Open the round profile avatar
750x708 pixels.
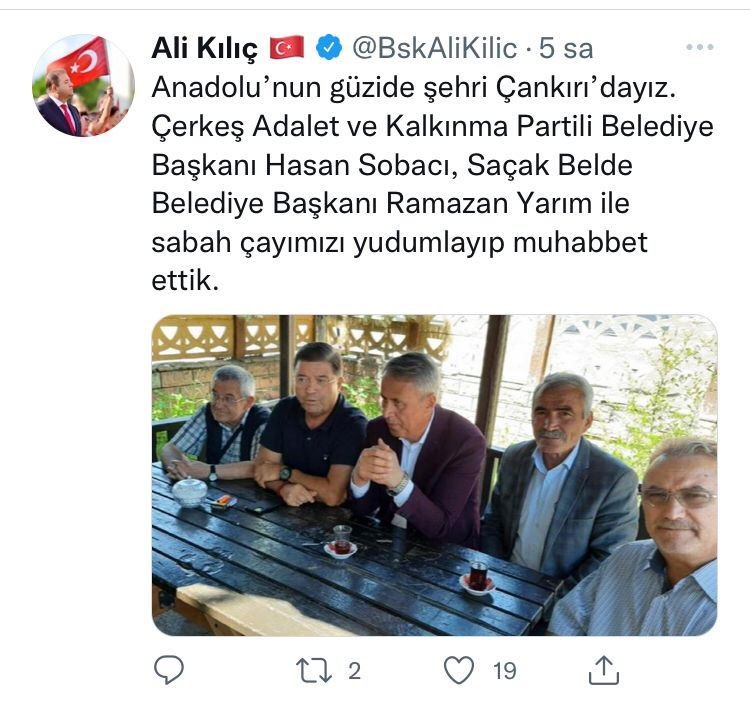(83, 85)
